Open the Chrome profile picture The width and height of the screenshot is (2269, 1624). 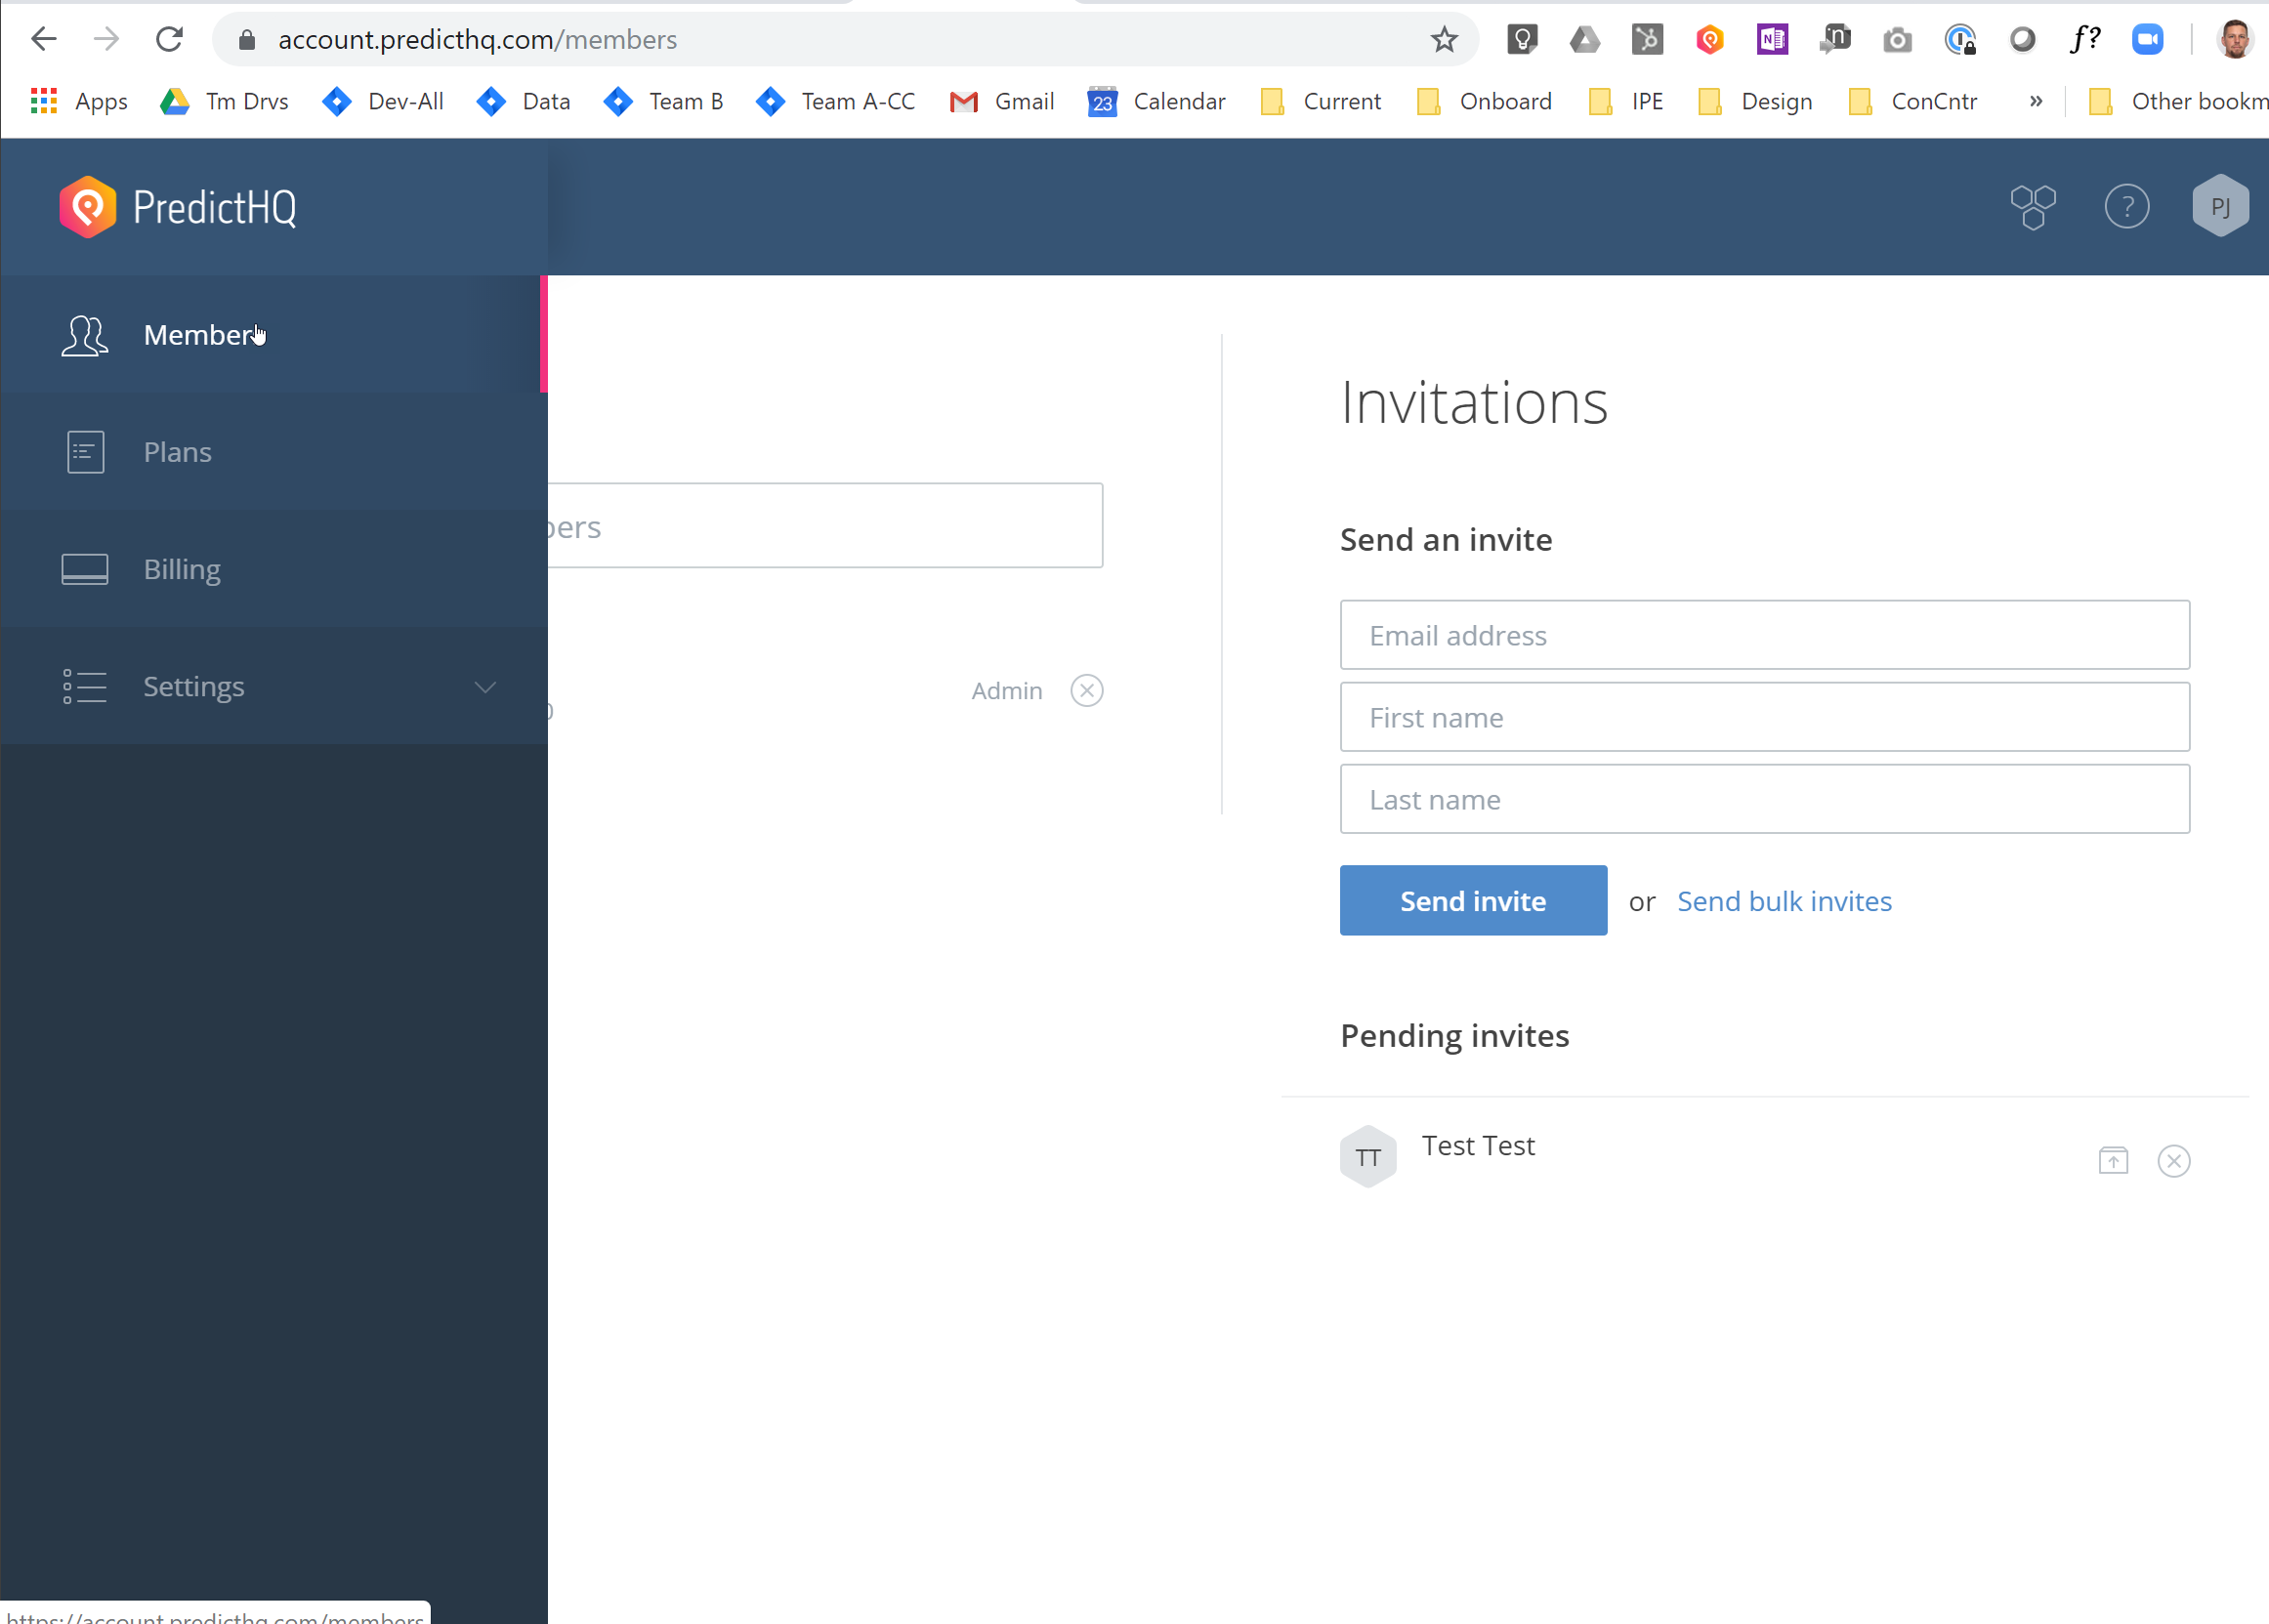click(x=2234, y=40)
